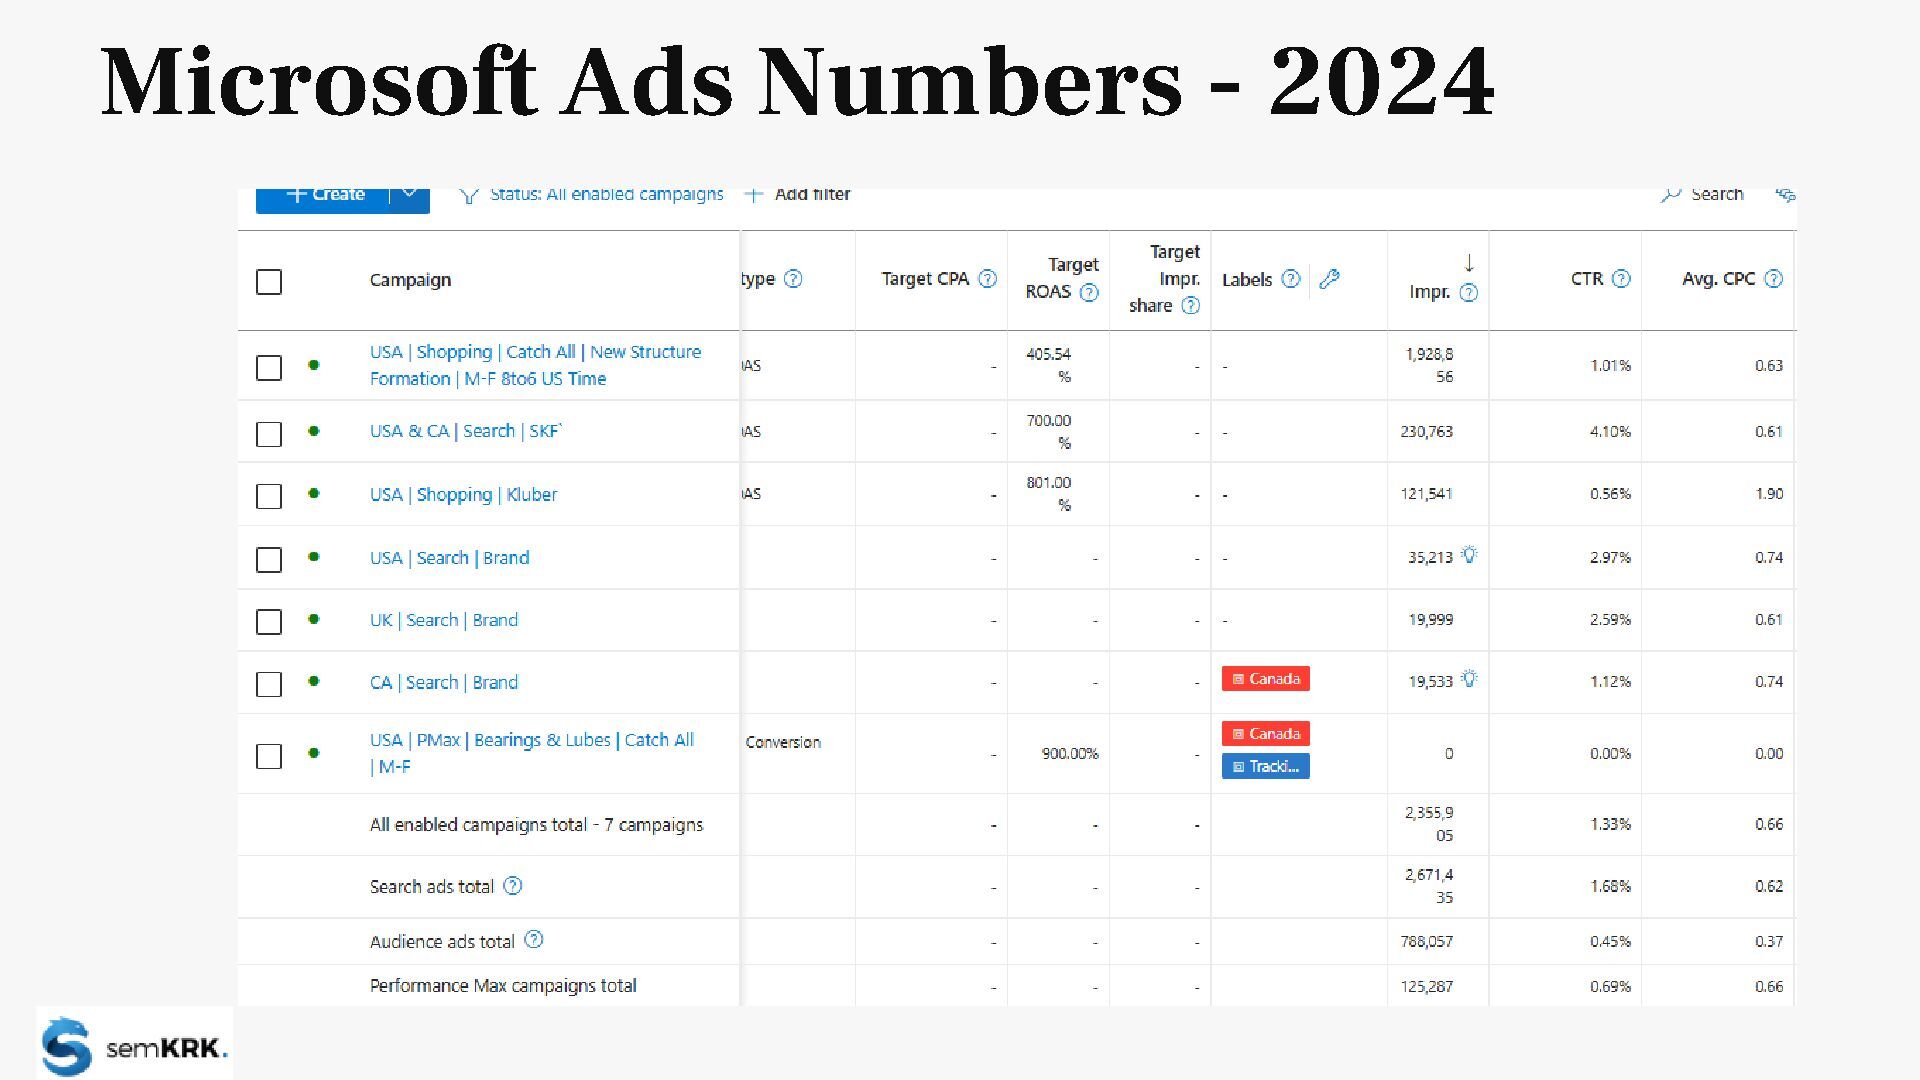Click the 1.90 Avg. CPC cell
The width and height of the screenshot is (1920, 1080).
pyautogui.click(x=1769, y=494)
